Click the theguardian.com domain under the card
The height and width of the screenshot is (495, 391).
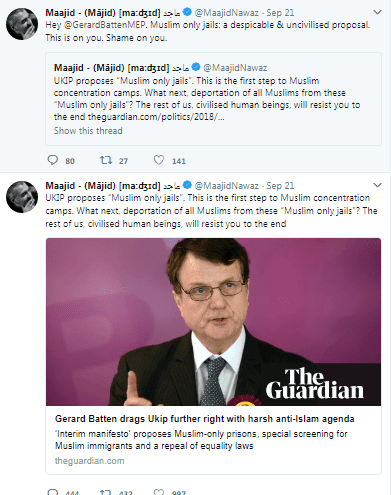point(90,461)
